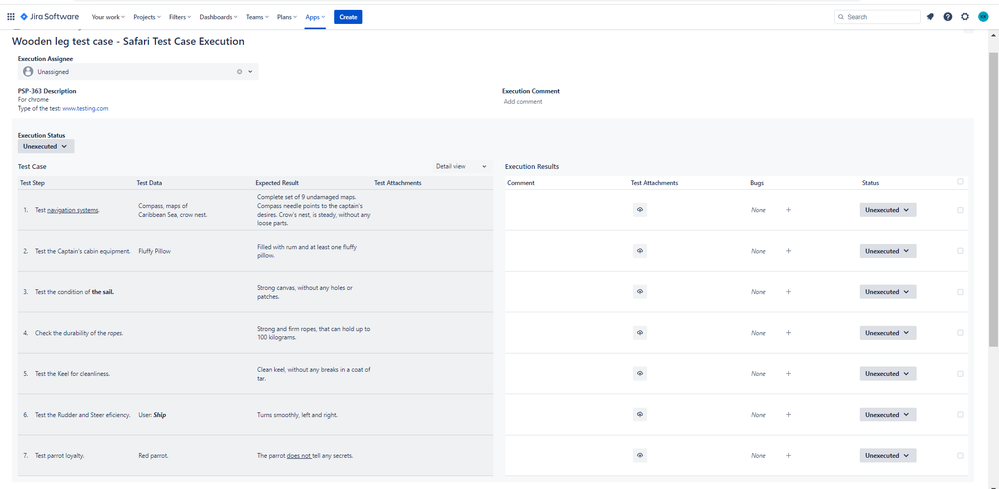This screenshot has width=999, height=489.
Task: Change status of navigation systems step
Action: (888, 209)
